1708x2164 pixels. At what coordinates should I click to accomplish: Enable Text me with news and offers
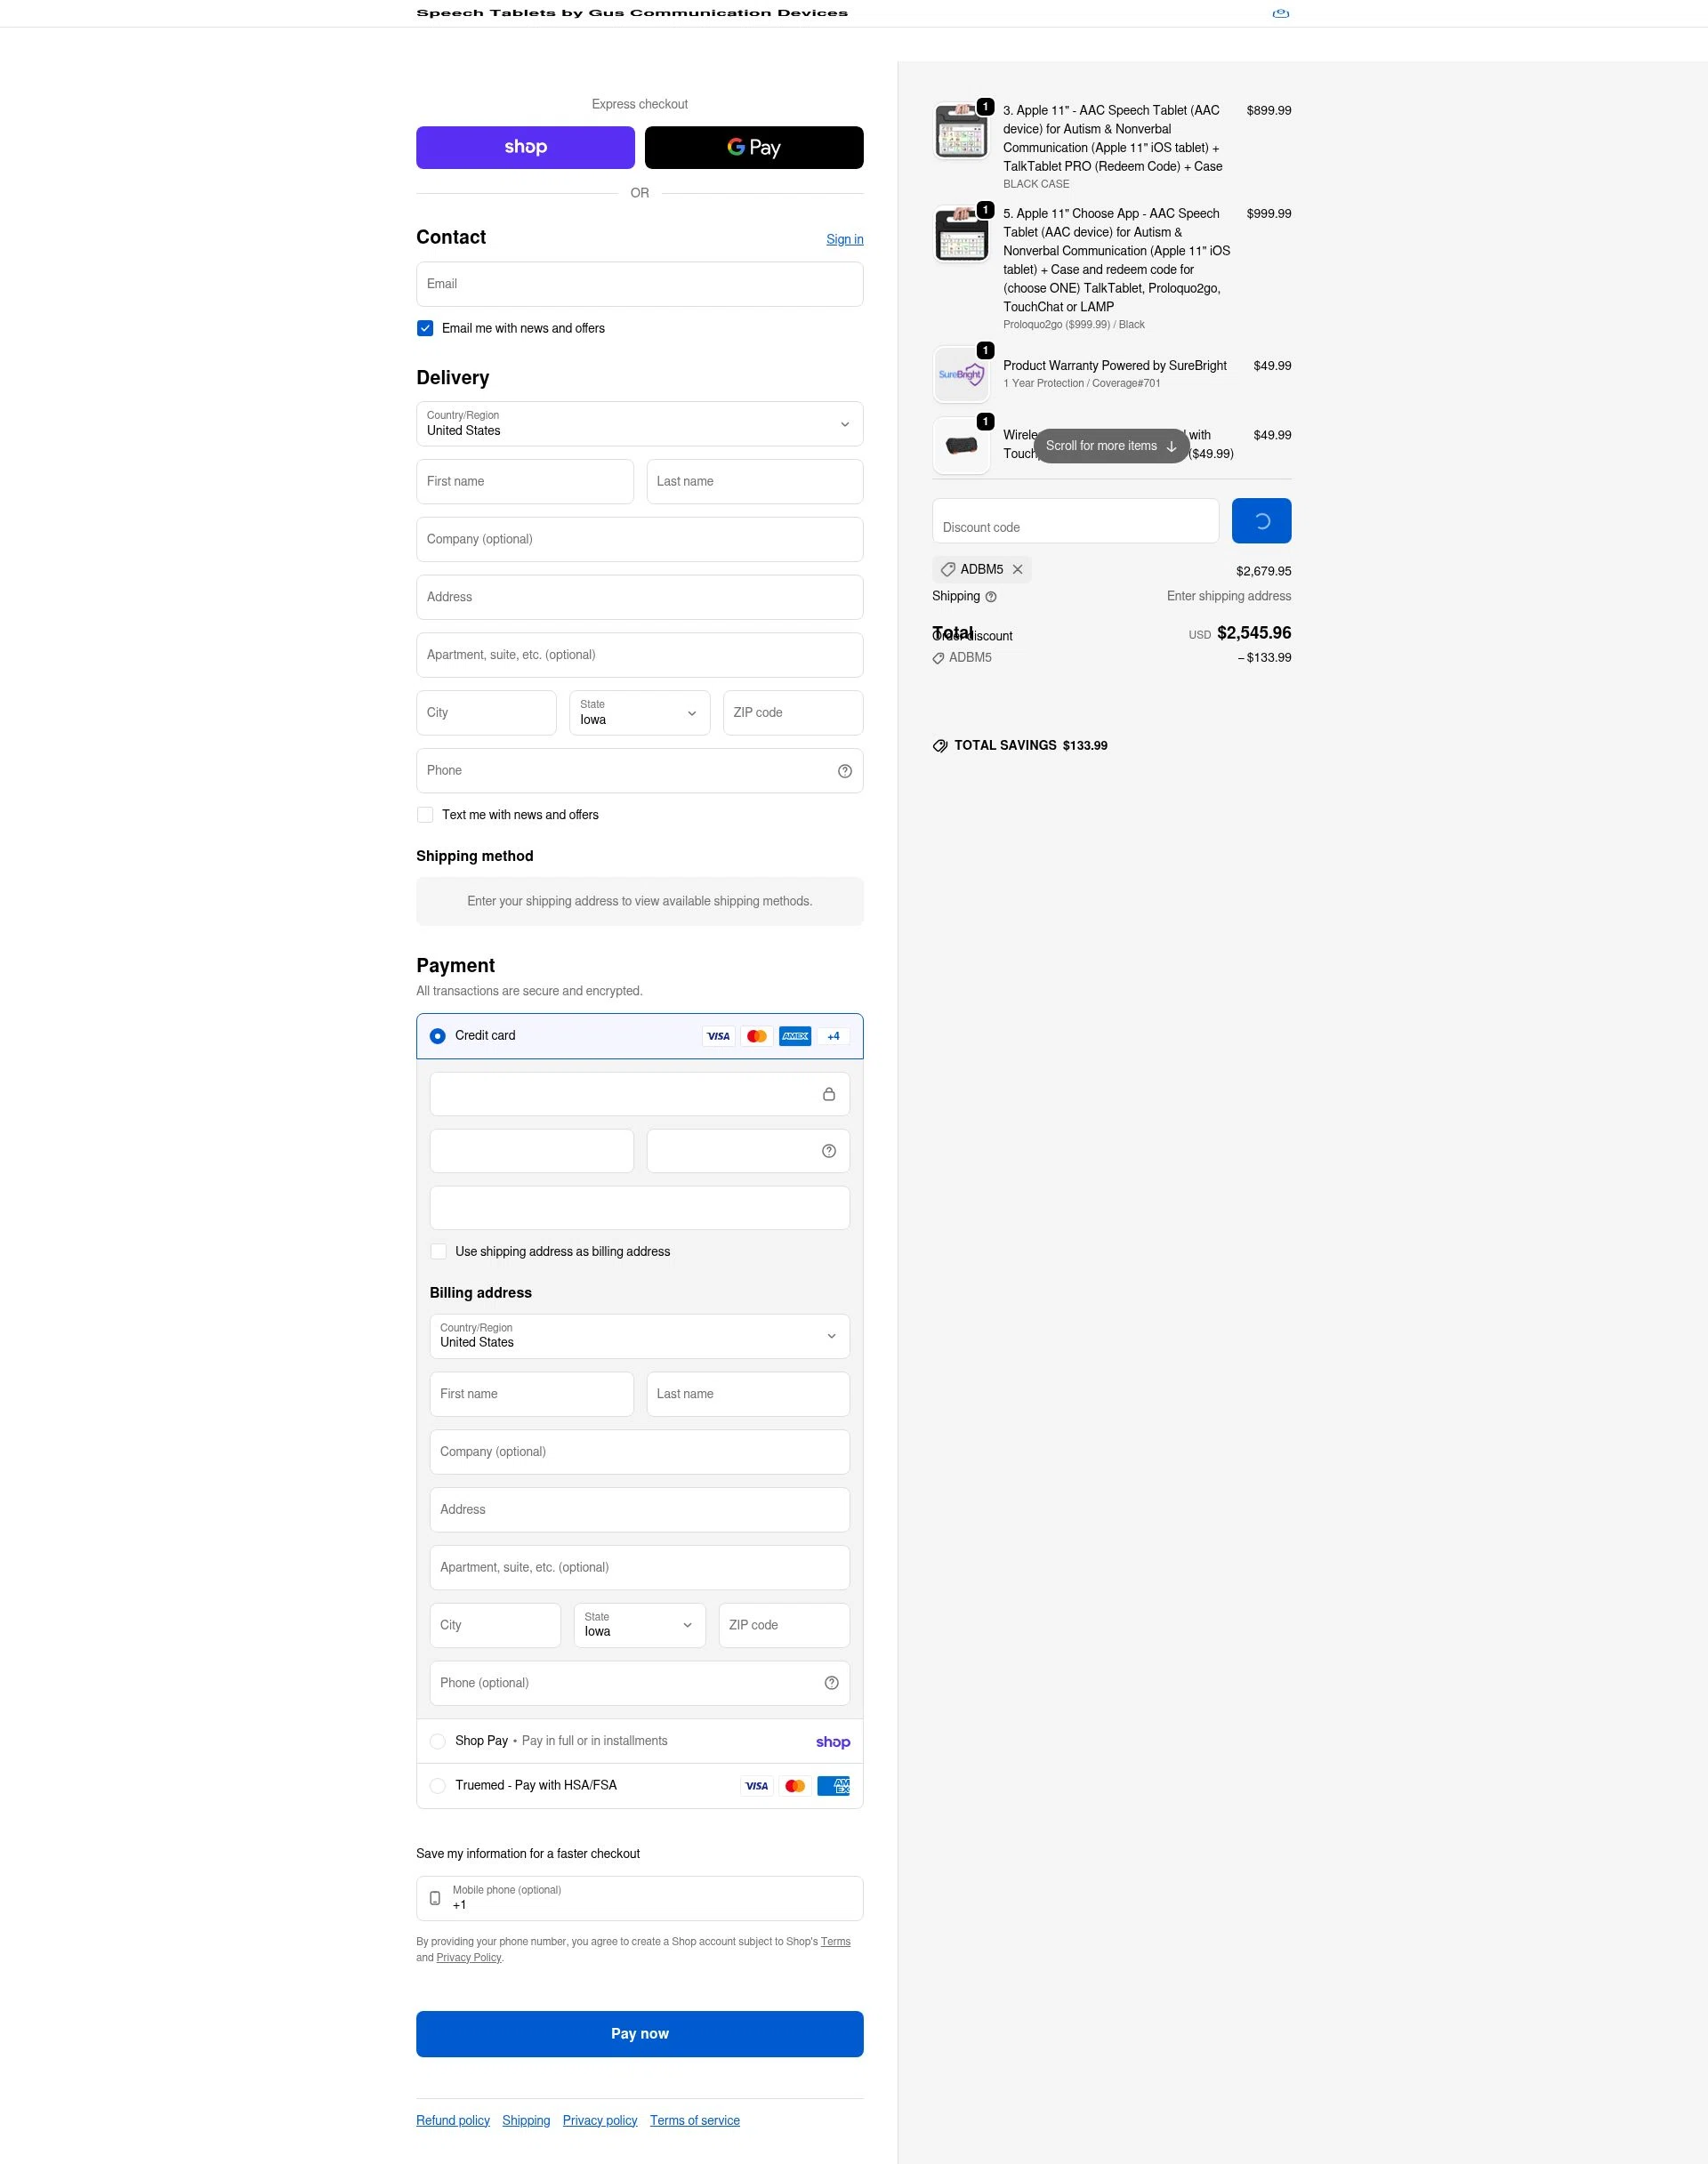coord(424,815)
